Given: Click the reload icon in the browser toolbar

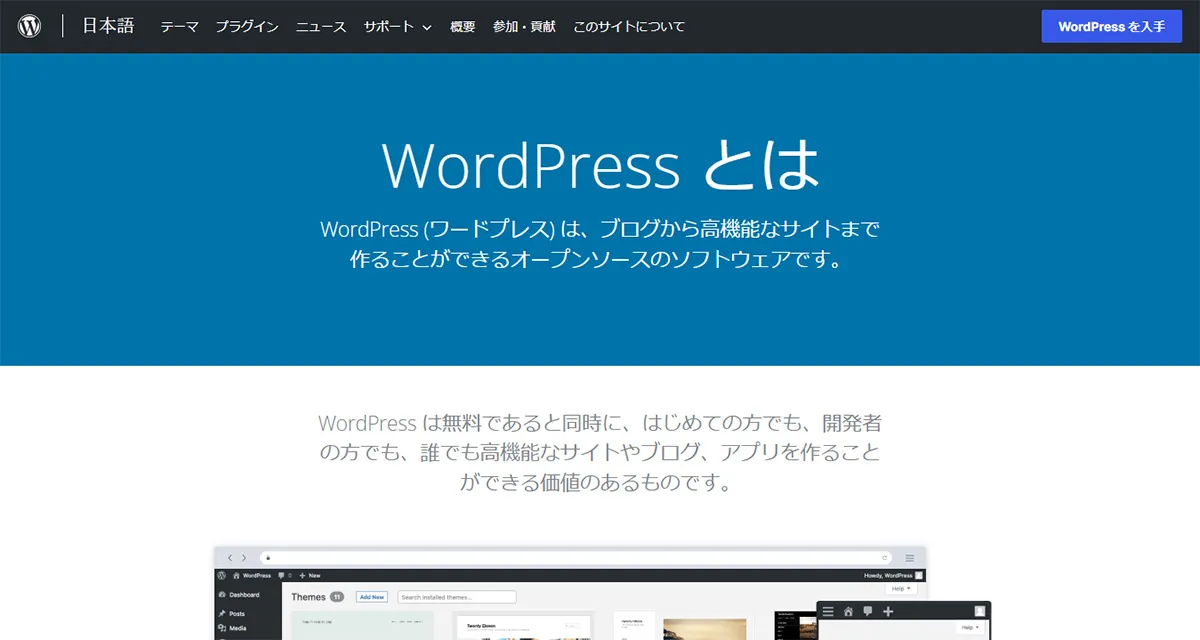Looking at the screenshot, I should (887, 557).
